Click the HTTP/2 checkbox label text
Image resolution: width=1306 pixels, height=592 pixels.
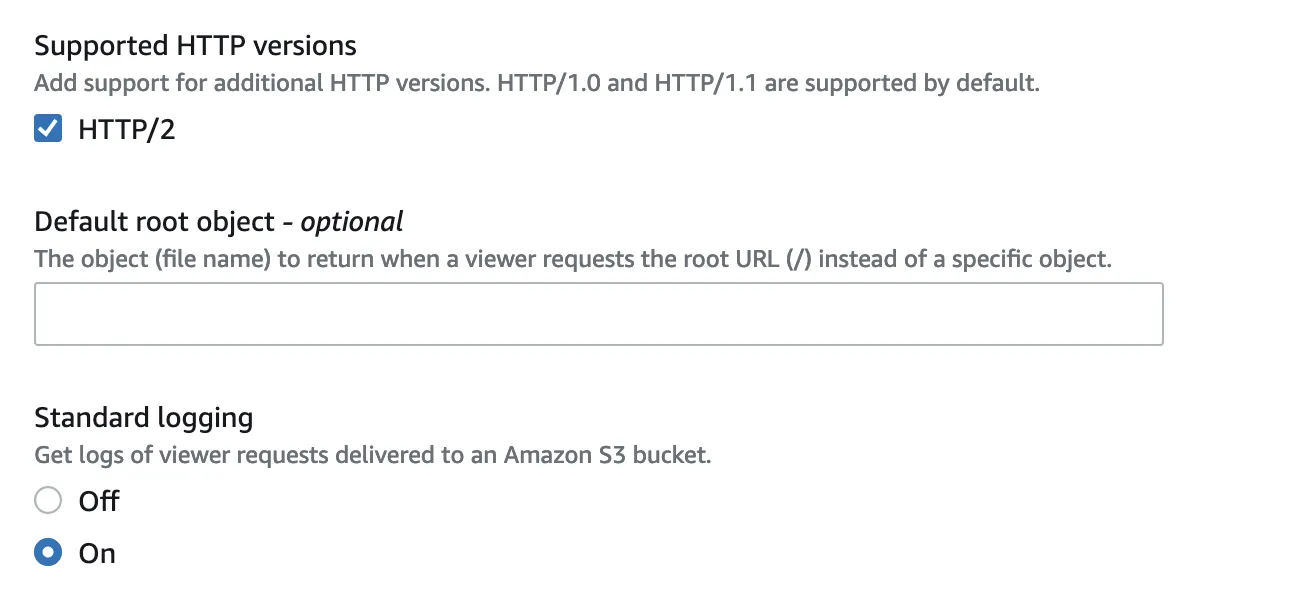click(127, 130)
